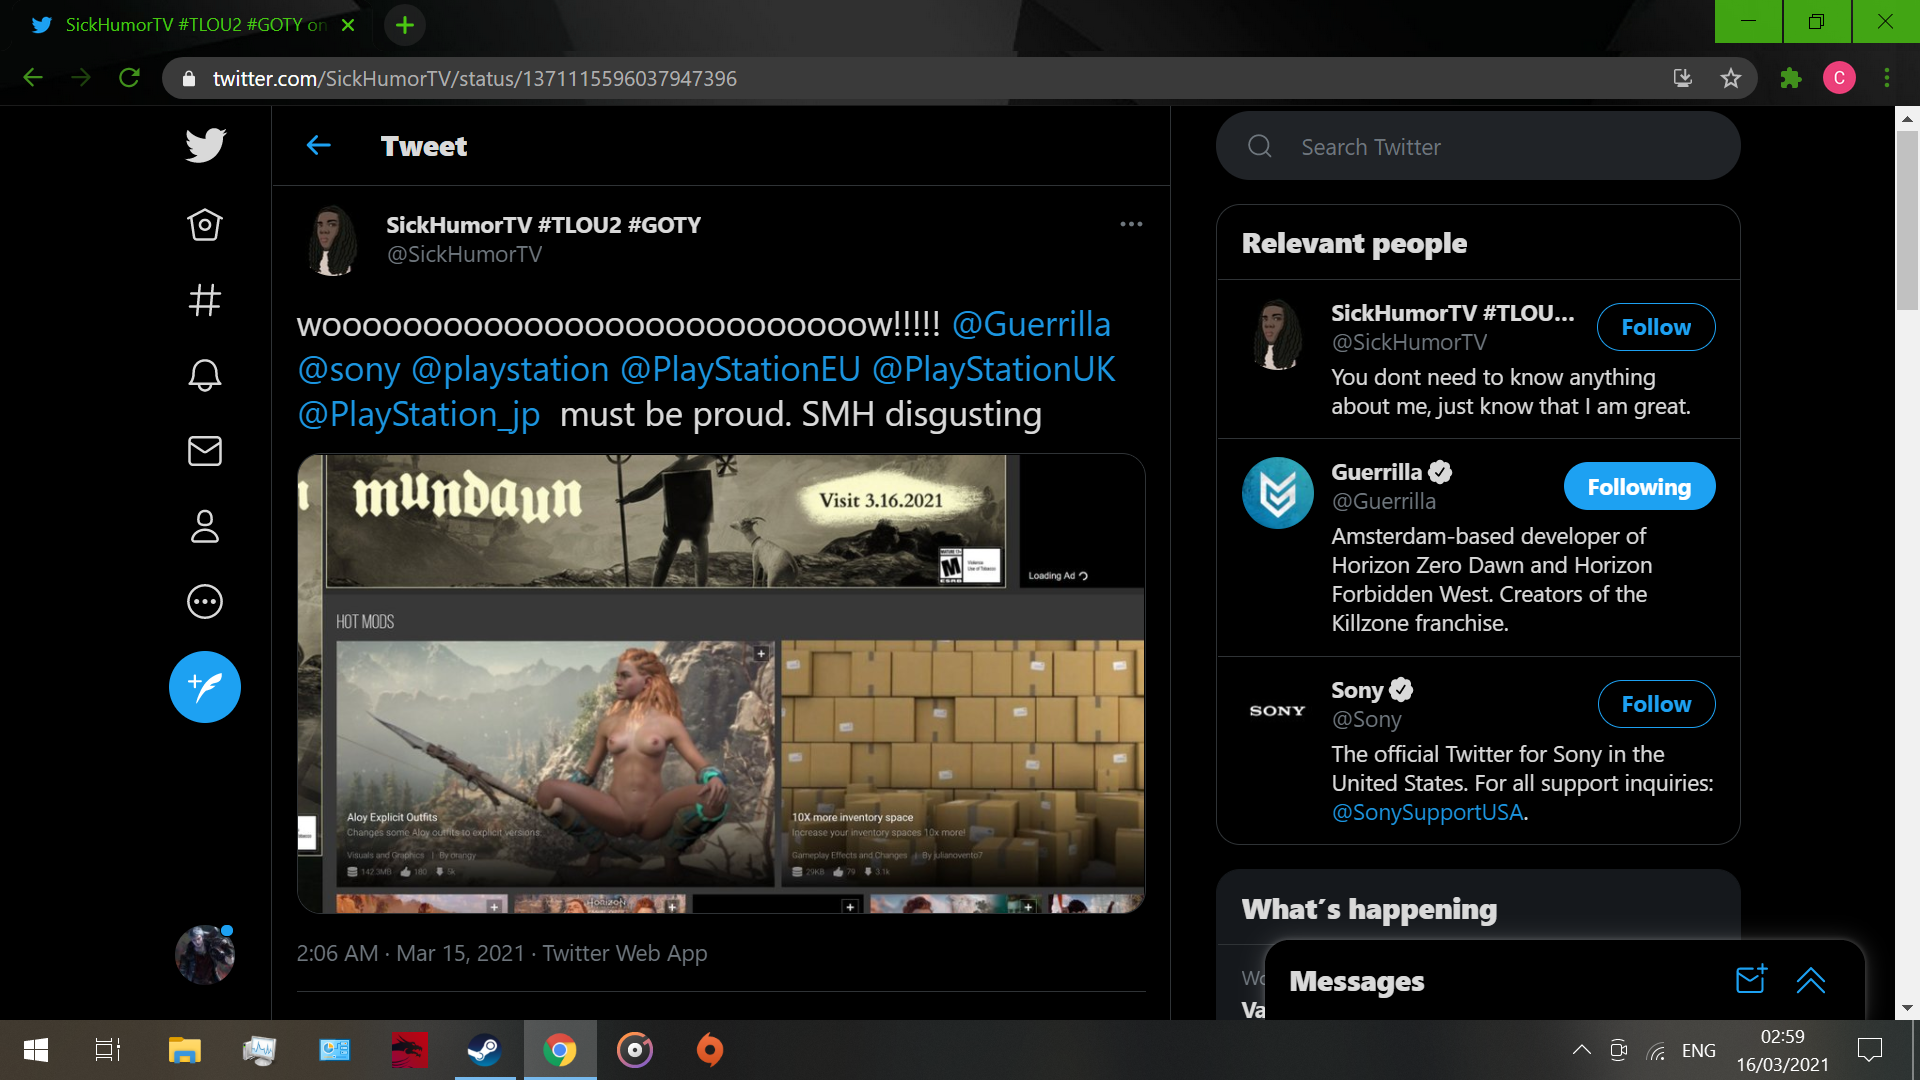Click SickHumorTV author name in tweet

[x=543, y=225]
